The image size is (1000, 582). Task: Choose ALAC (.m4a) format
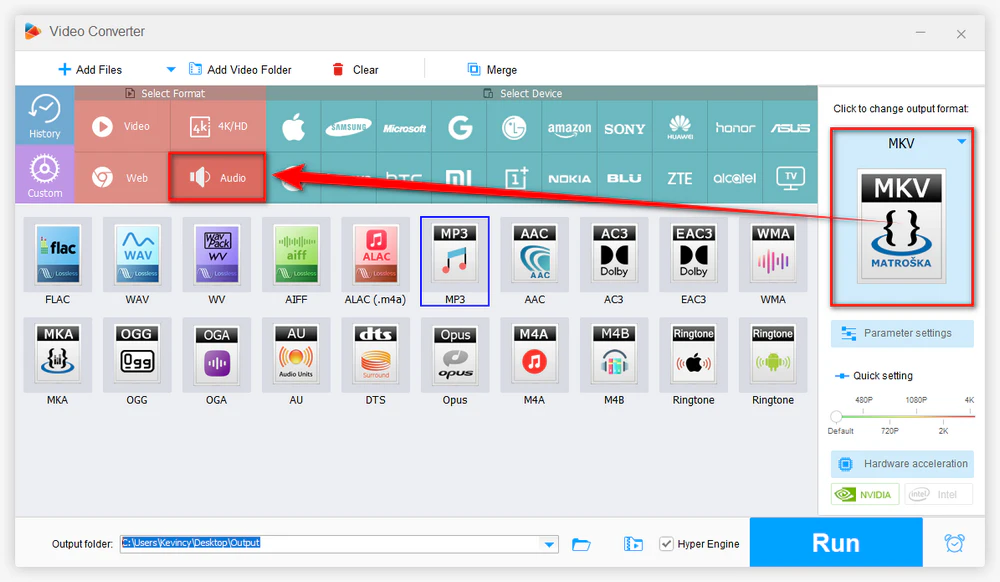point(376,255)
